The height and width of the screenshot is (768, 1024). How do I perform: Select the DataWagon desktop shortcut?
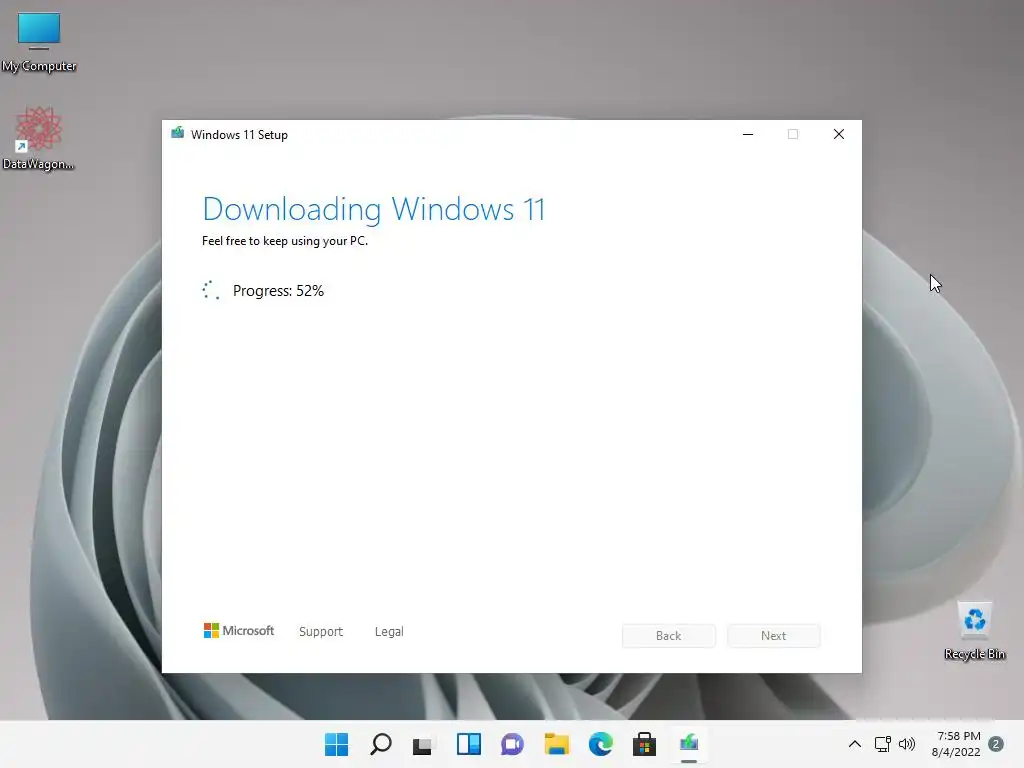tap(38, 138)
